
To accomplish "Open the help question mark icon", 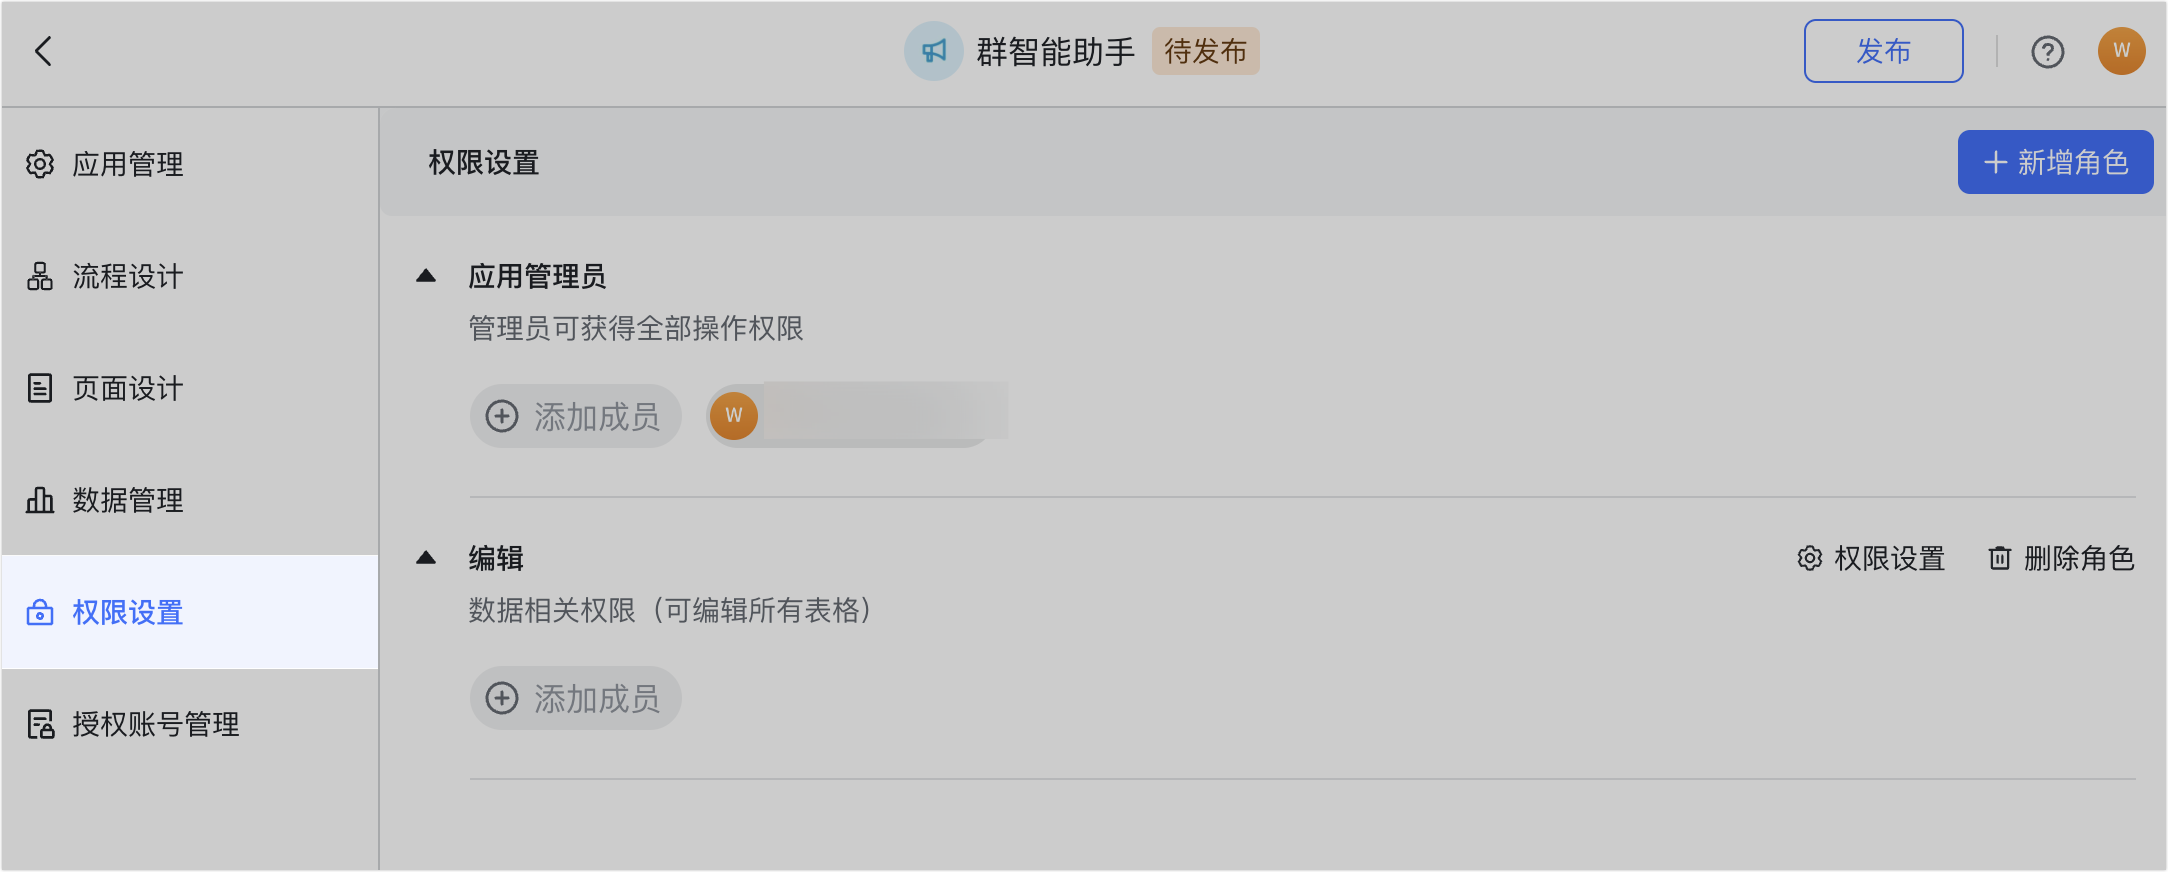I will (2047, 51).
